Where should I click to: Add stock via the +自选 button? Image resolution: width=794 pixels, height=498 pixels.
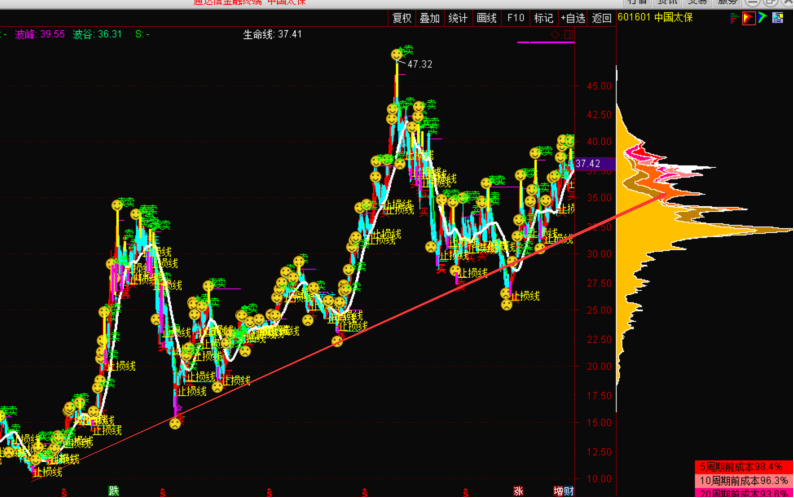pos(573,17)
